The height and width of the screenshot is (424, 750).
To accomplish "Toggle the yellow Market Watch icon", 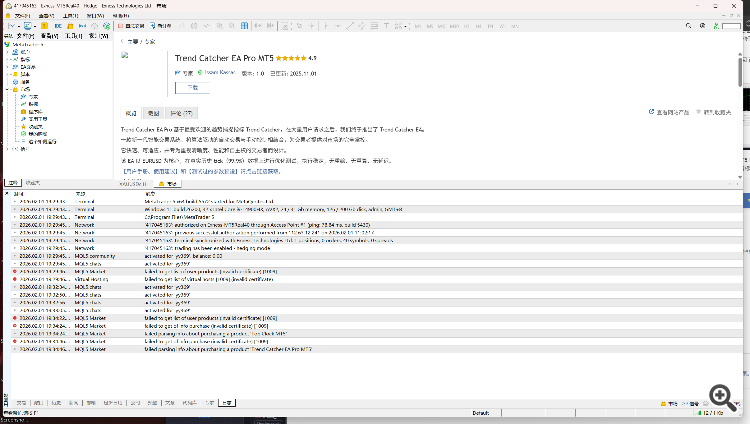I will [44, 26].
